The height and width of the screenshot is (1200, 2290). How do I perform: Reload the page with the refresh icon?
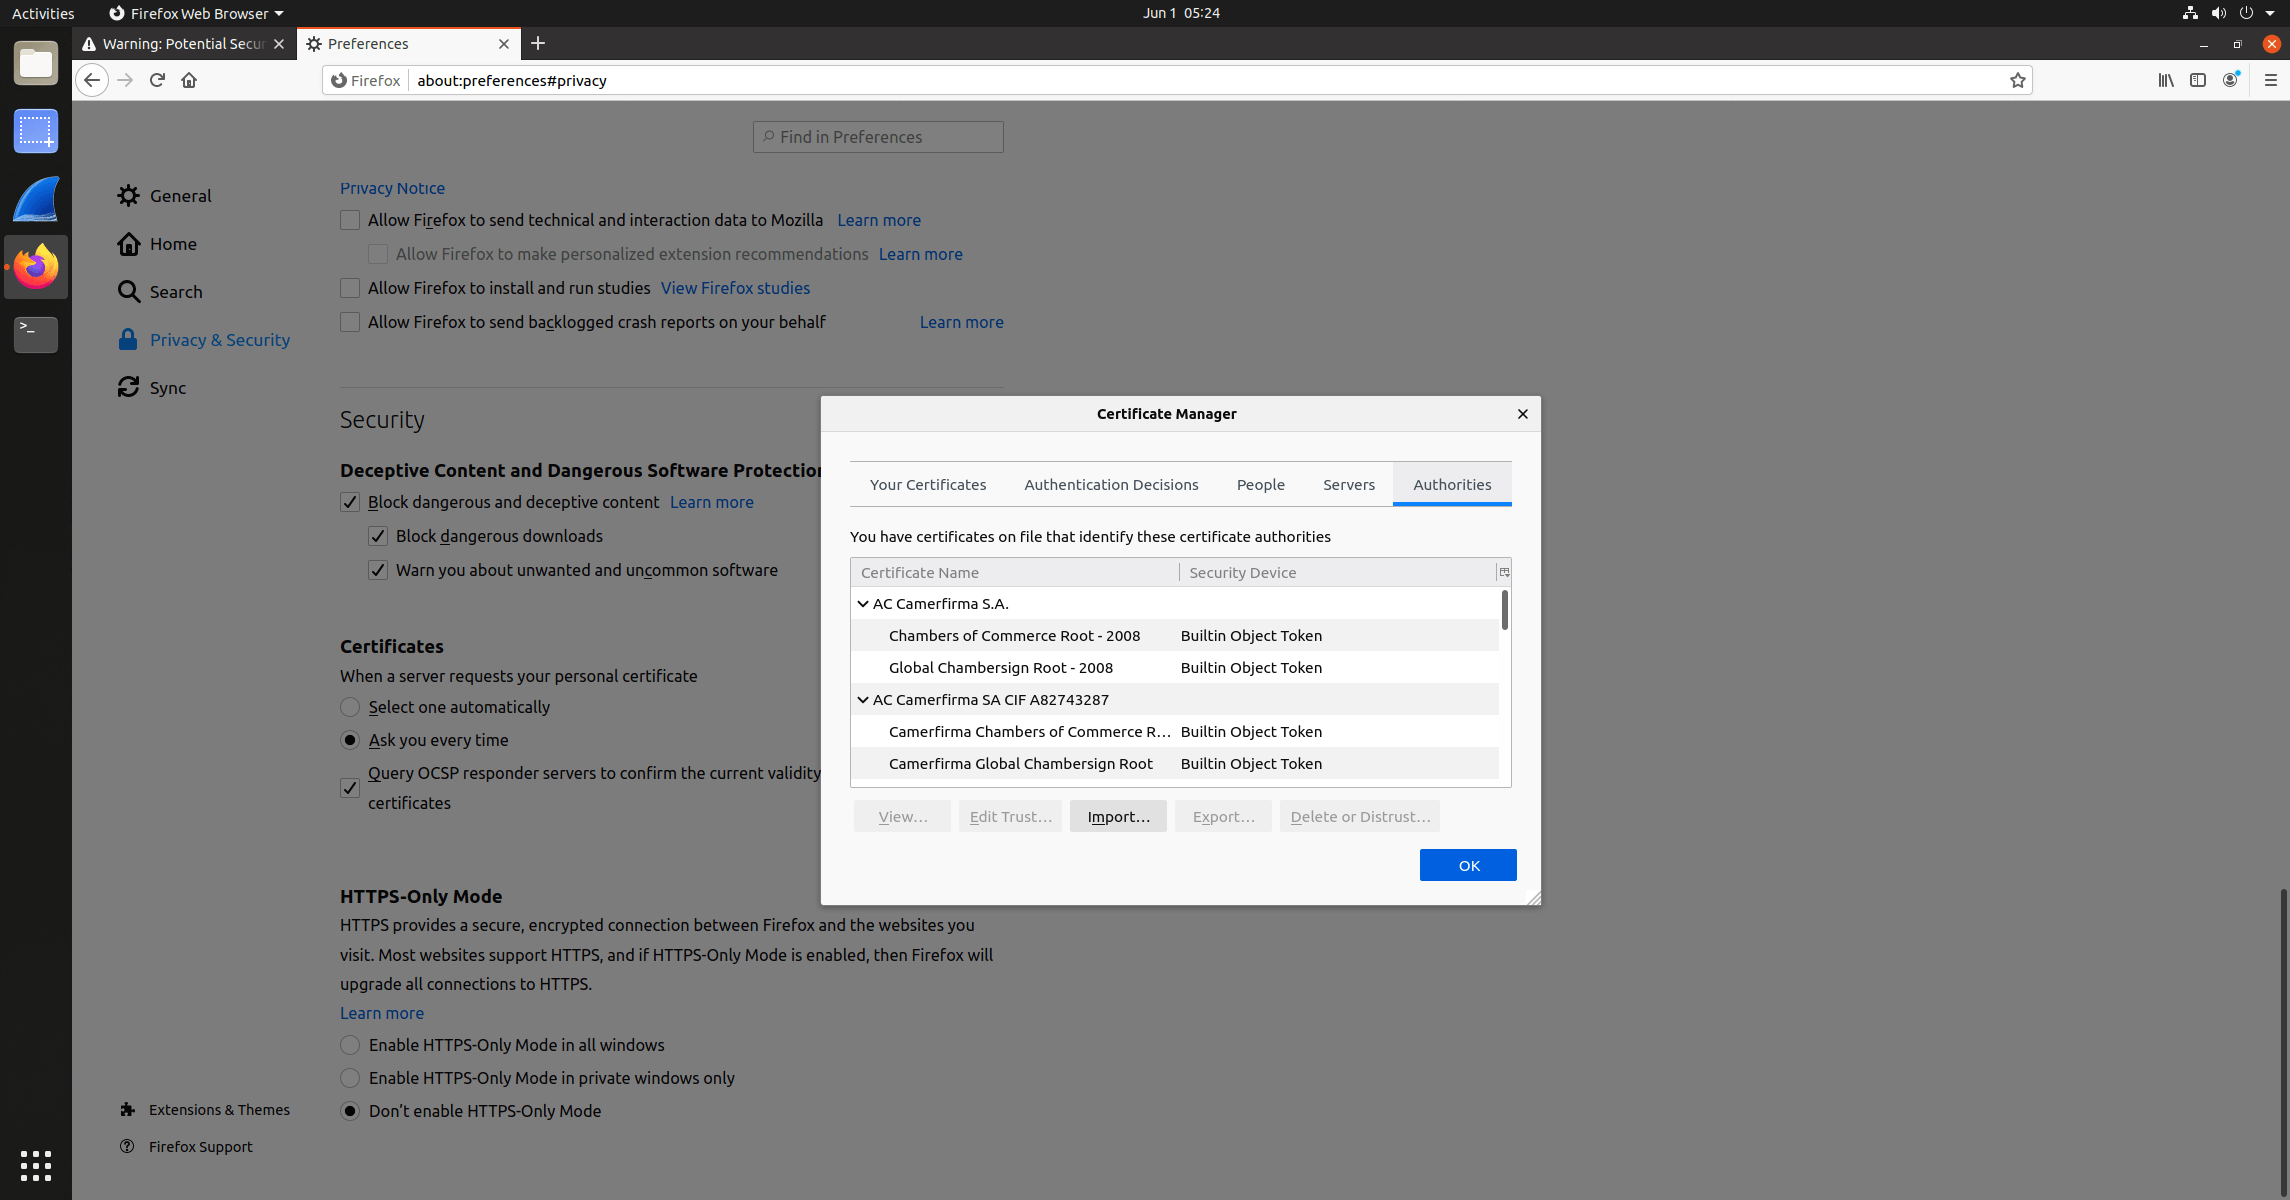pyautogui.click(x=157, y=80)
